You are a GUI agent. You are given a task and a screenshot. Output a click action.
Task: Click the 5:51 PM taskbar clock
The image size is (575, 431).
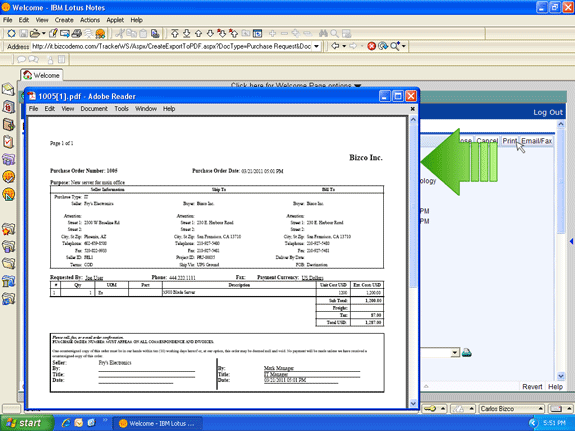click(554, 423)
